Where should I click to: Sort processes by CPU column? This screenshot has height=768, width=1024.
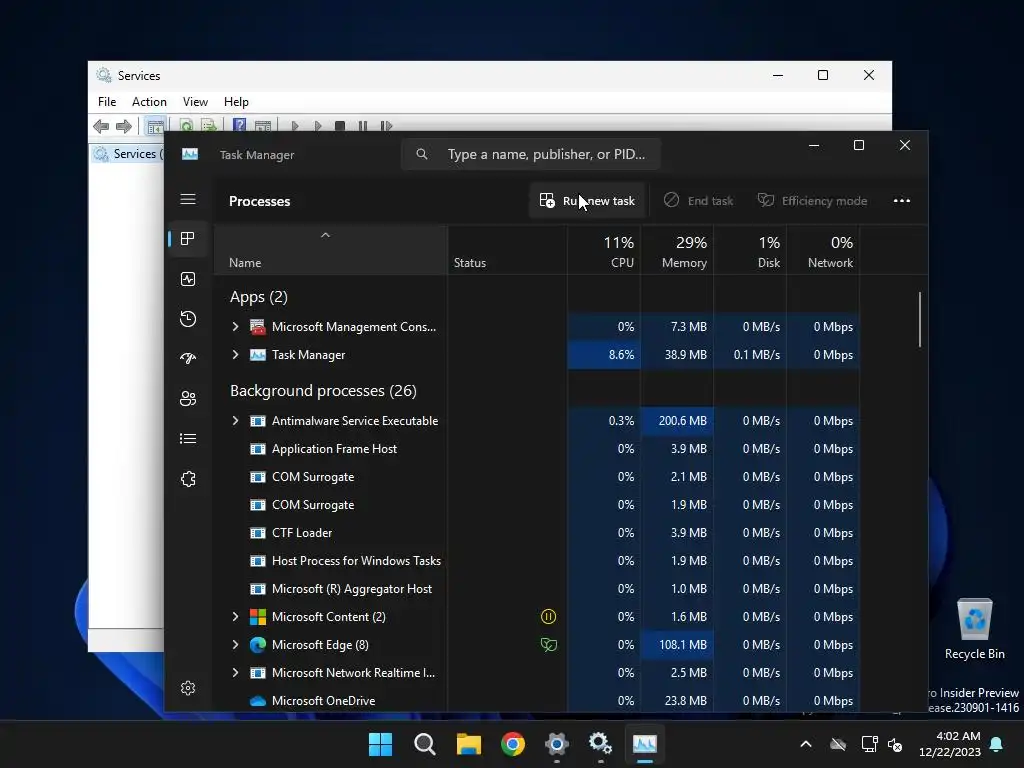click(604, 251)
